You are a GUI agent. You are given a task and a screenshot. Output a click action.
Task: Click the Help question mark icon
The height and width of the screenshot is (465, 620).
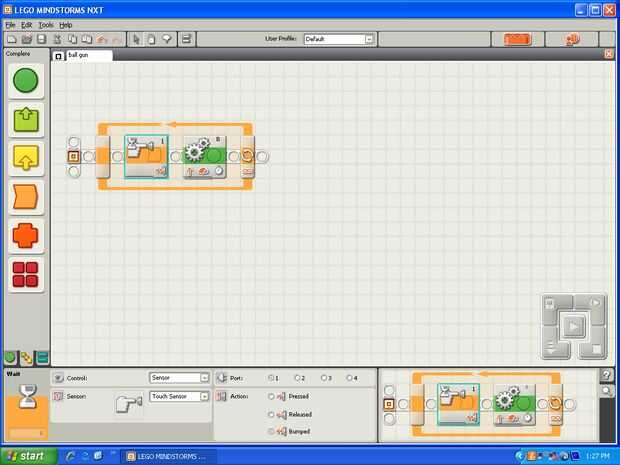607,376
